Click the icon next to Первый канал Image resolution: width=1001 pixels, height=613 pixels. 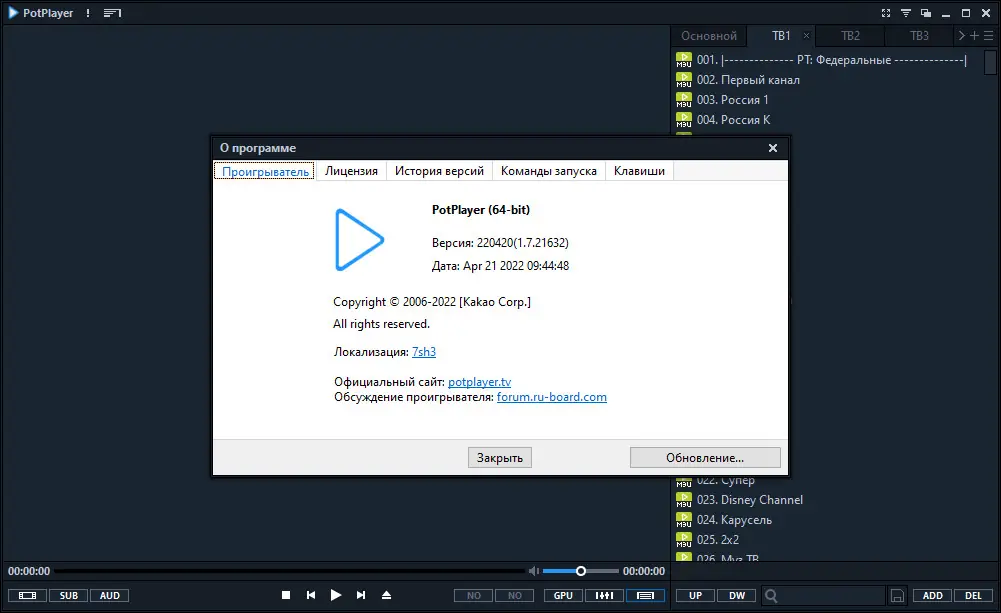(684, 80)
